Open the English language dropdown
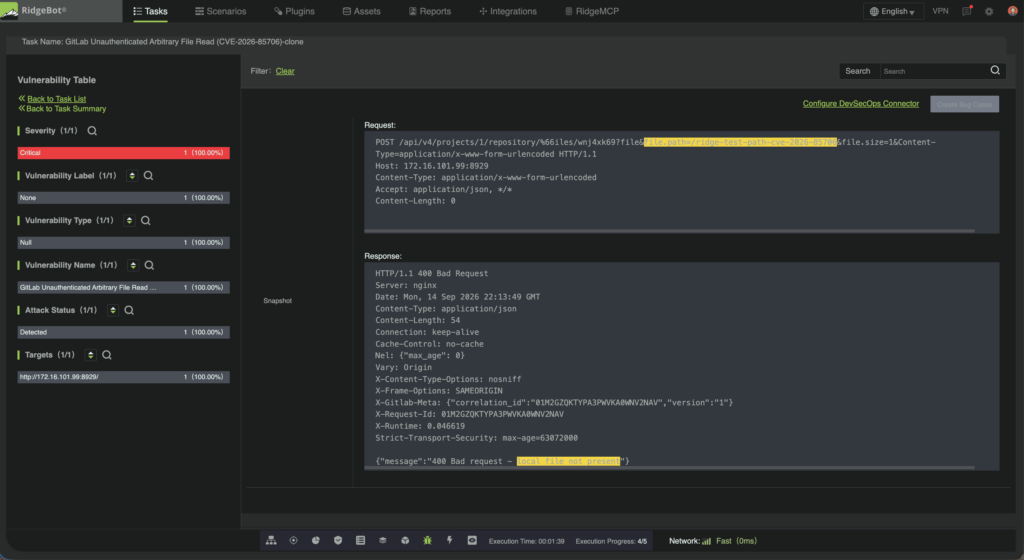 [893, 11]
